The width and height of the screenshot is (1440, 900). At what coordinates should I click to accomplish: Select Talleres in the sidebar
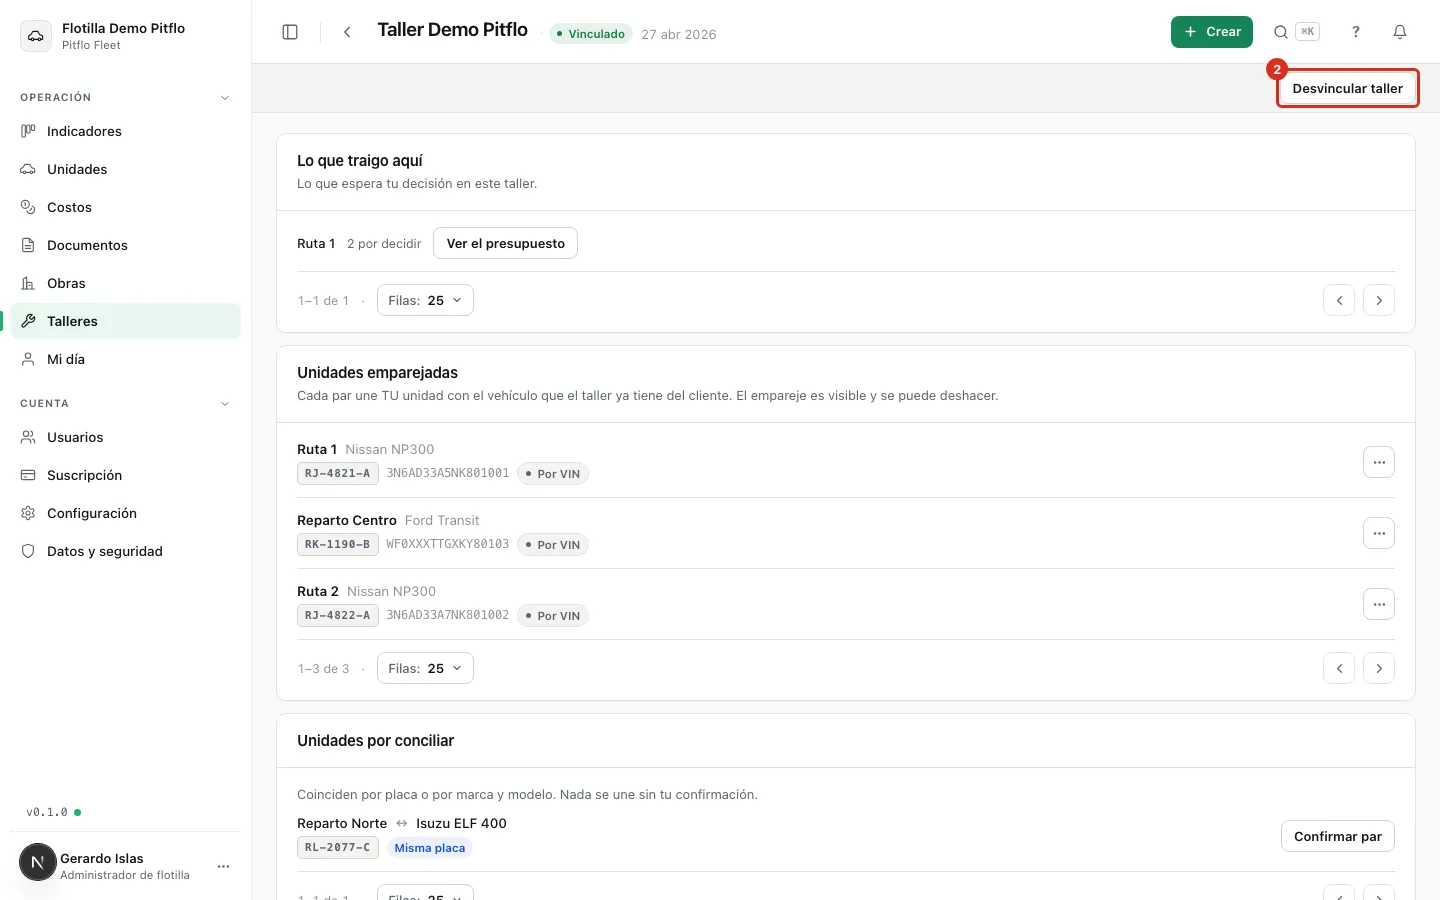126,321
